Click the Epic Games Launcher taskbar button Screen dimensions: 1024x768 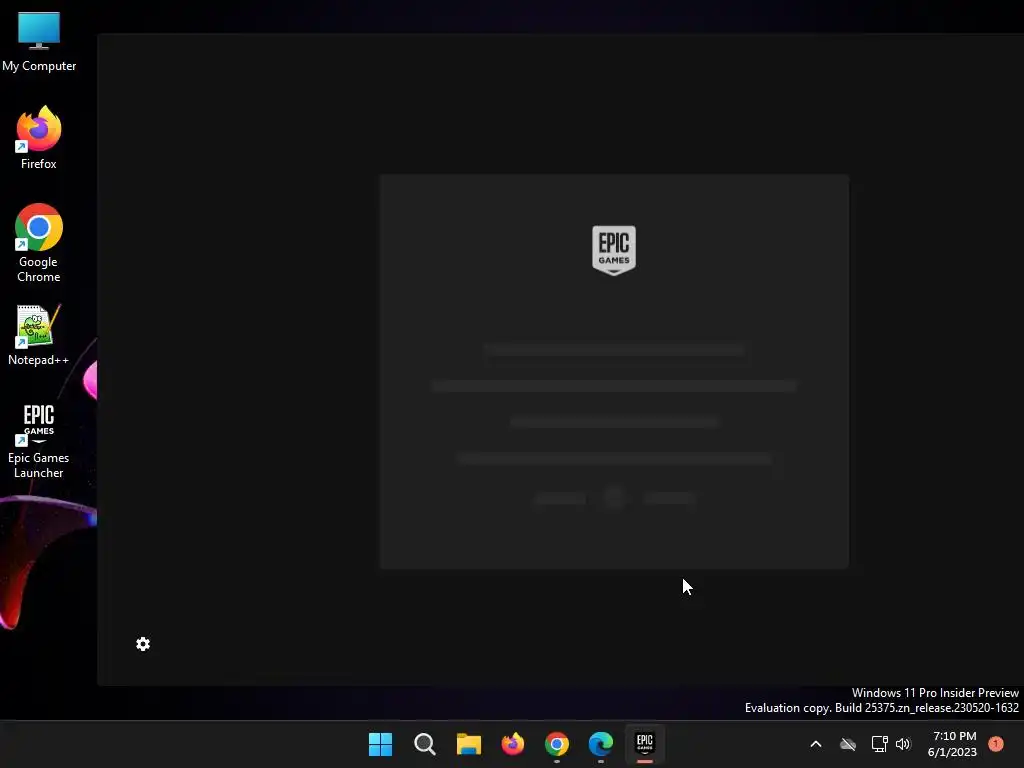click(645, 744)
